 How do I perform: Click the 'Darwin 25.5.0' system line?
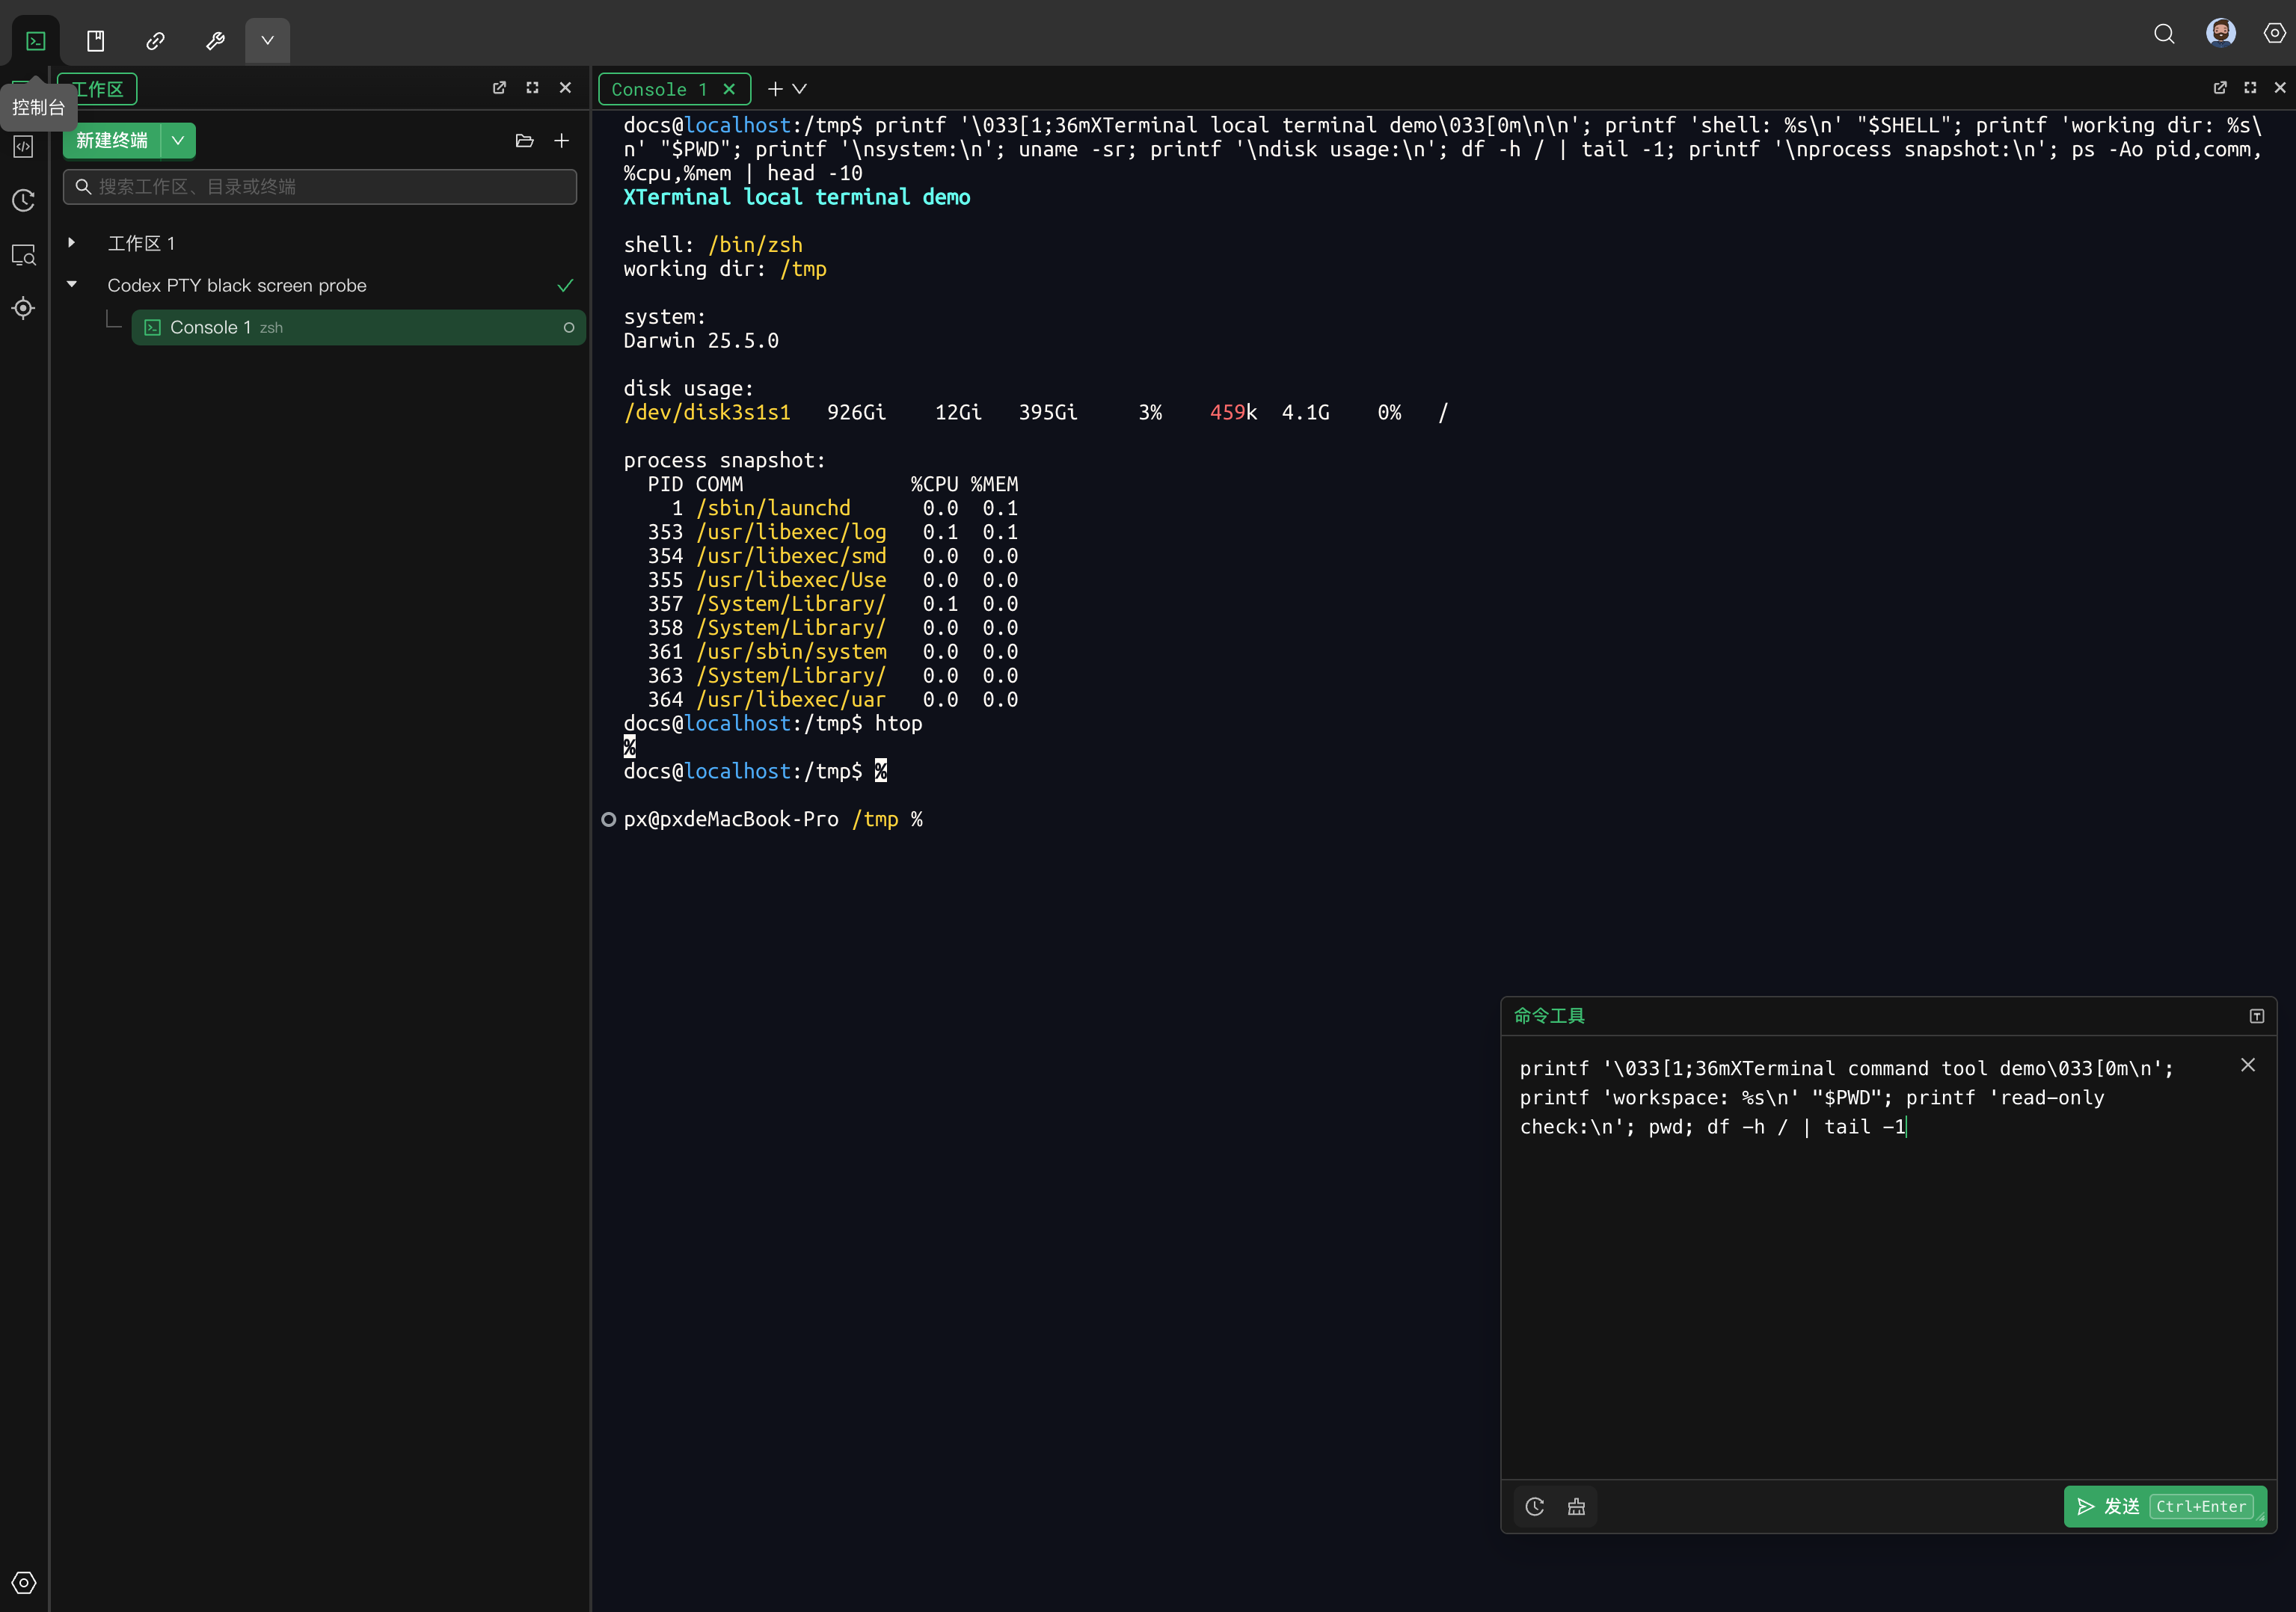pyautogui.click(x=701, y=341)
